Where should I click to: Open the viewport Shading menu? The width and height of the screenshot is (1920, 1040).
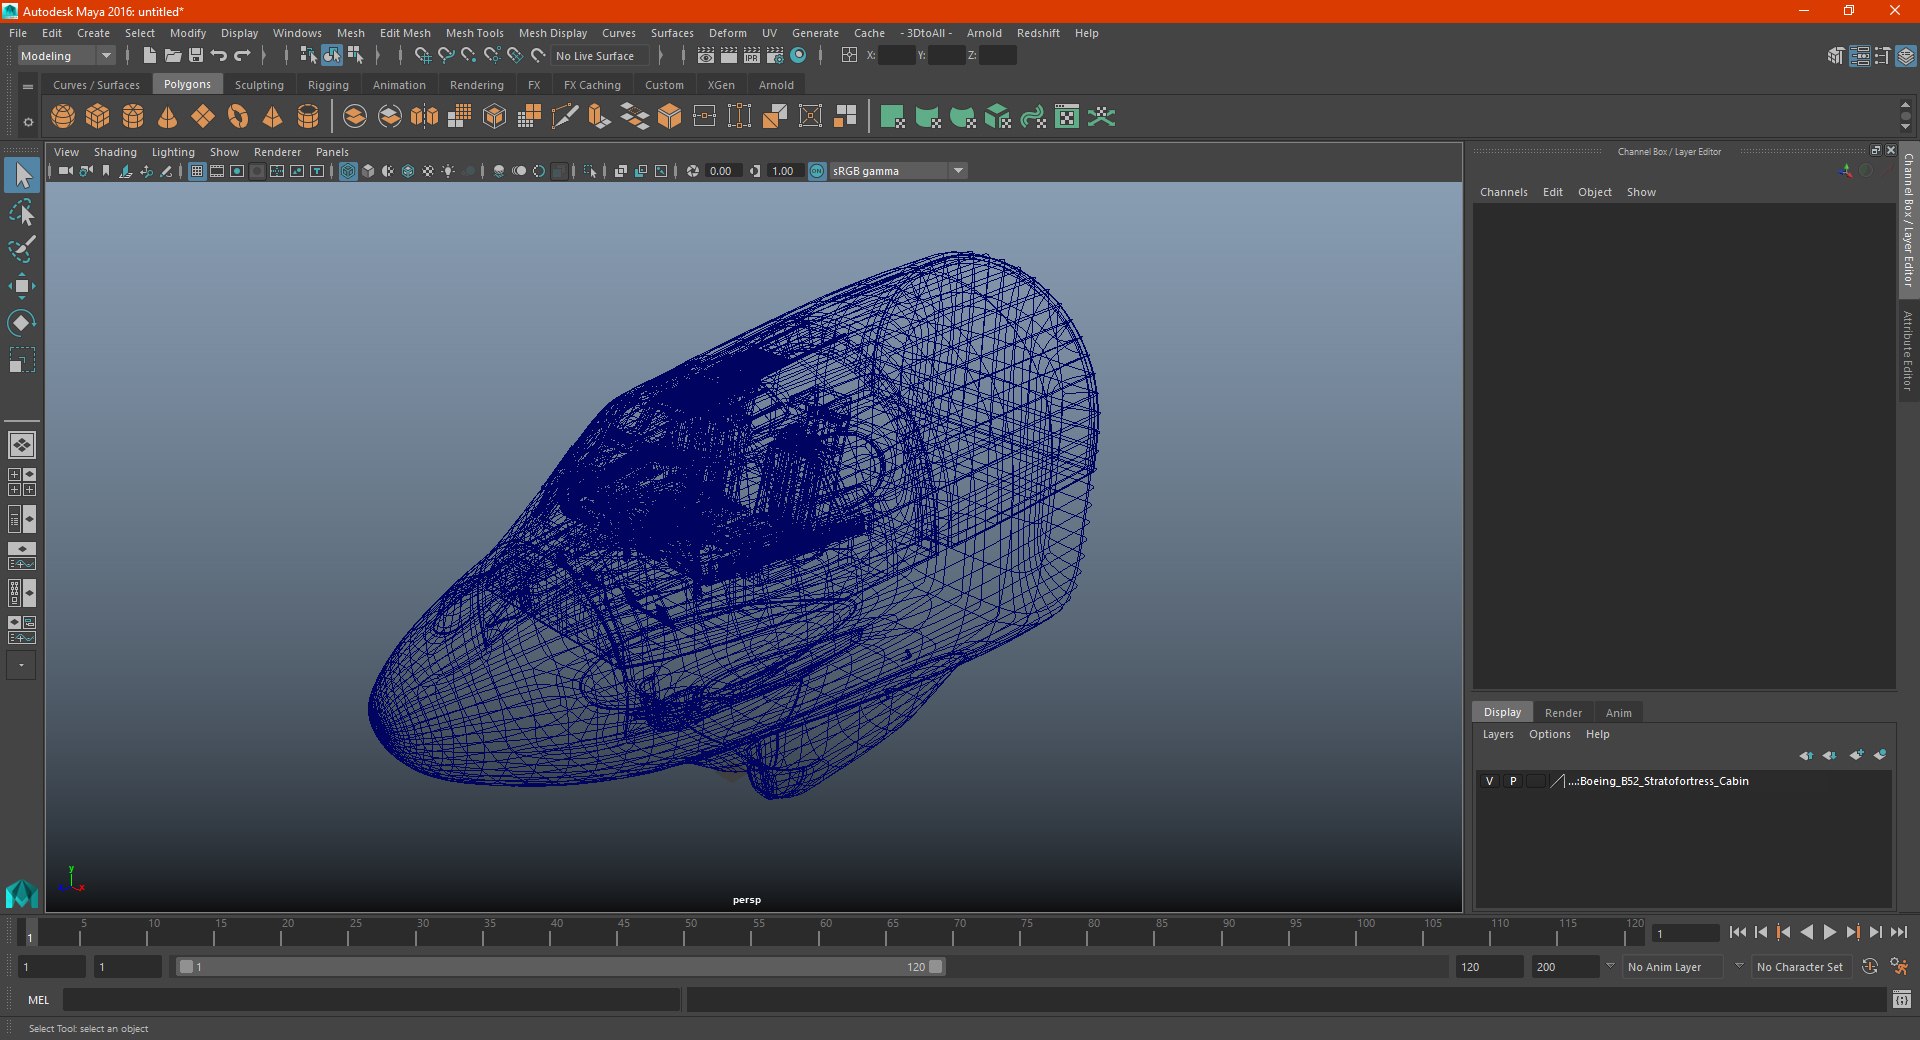(115, 152)
